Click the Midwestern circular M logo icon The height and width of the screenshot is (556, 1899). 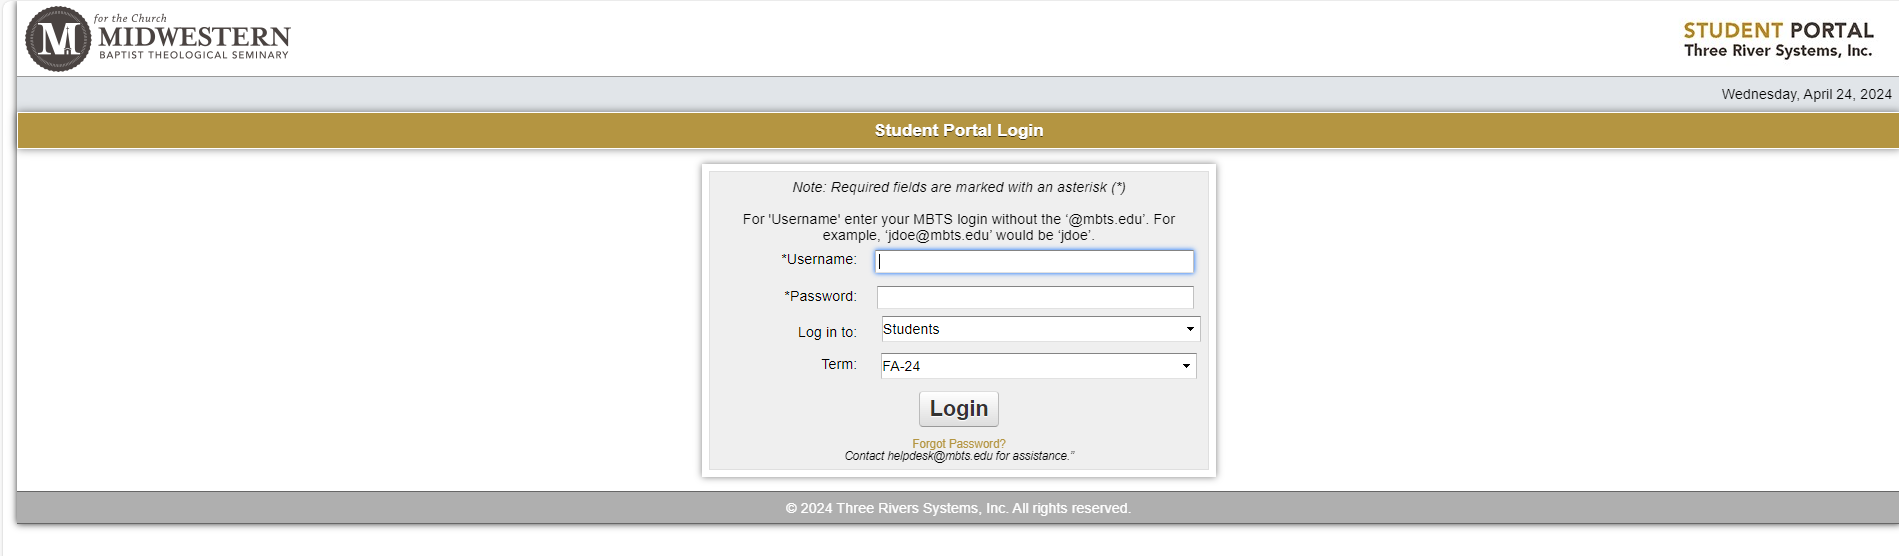pyautogui.click(x=57, y=39)
